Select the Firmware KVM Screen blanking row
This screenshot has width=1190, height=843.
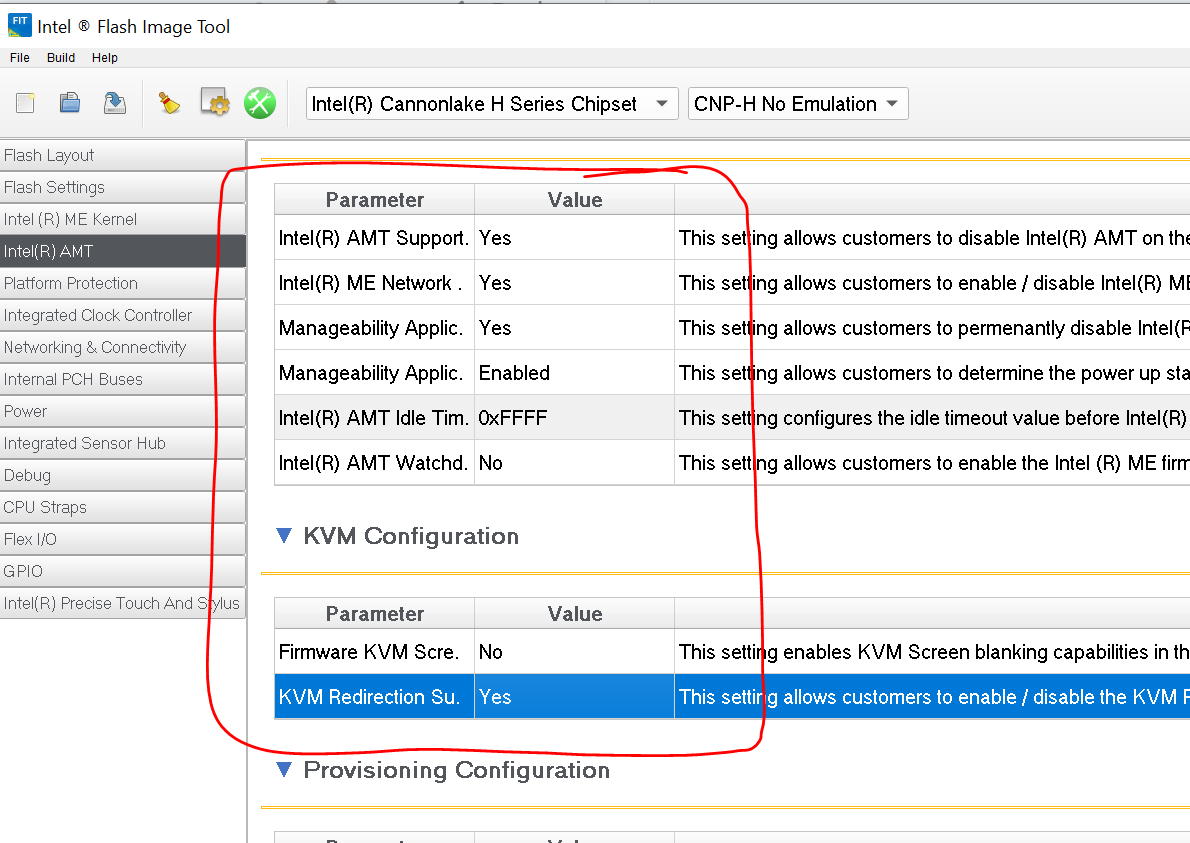coord(369,652)
